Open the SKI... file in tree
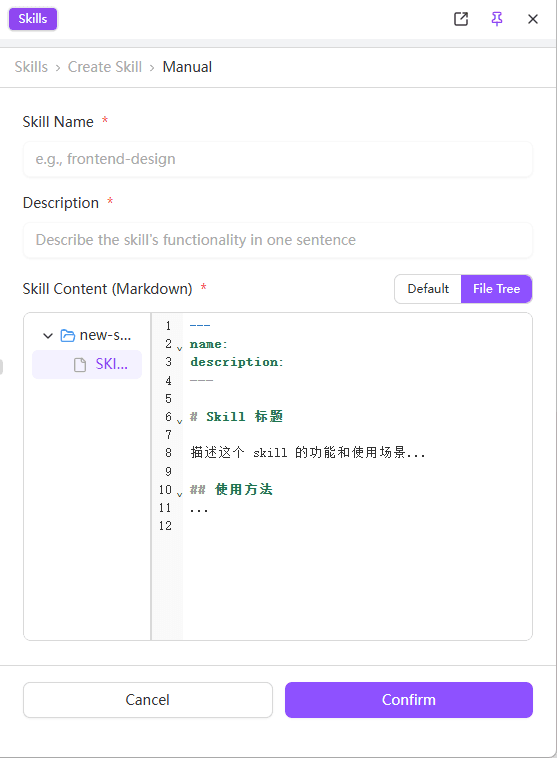Screen dimensions: 557x758 click(87, 364)
